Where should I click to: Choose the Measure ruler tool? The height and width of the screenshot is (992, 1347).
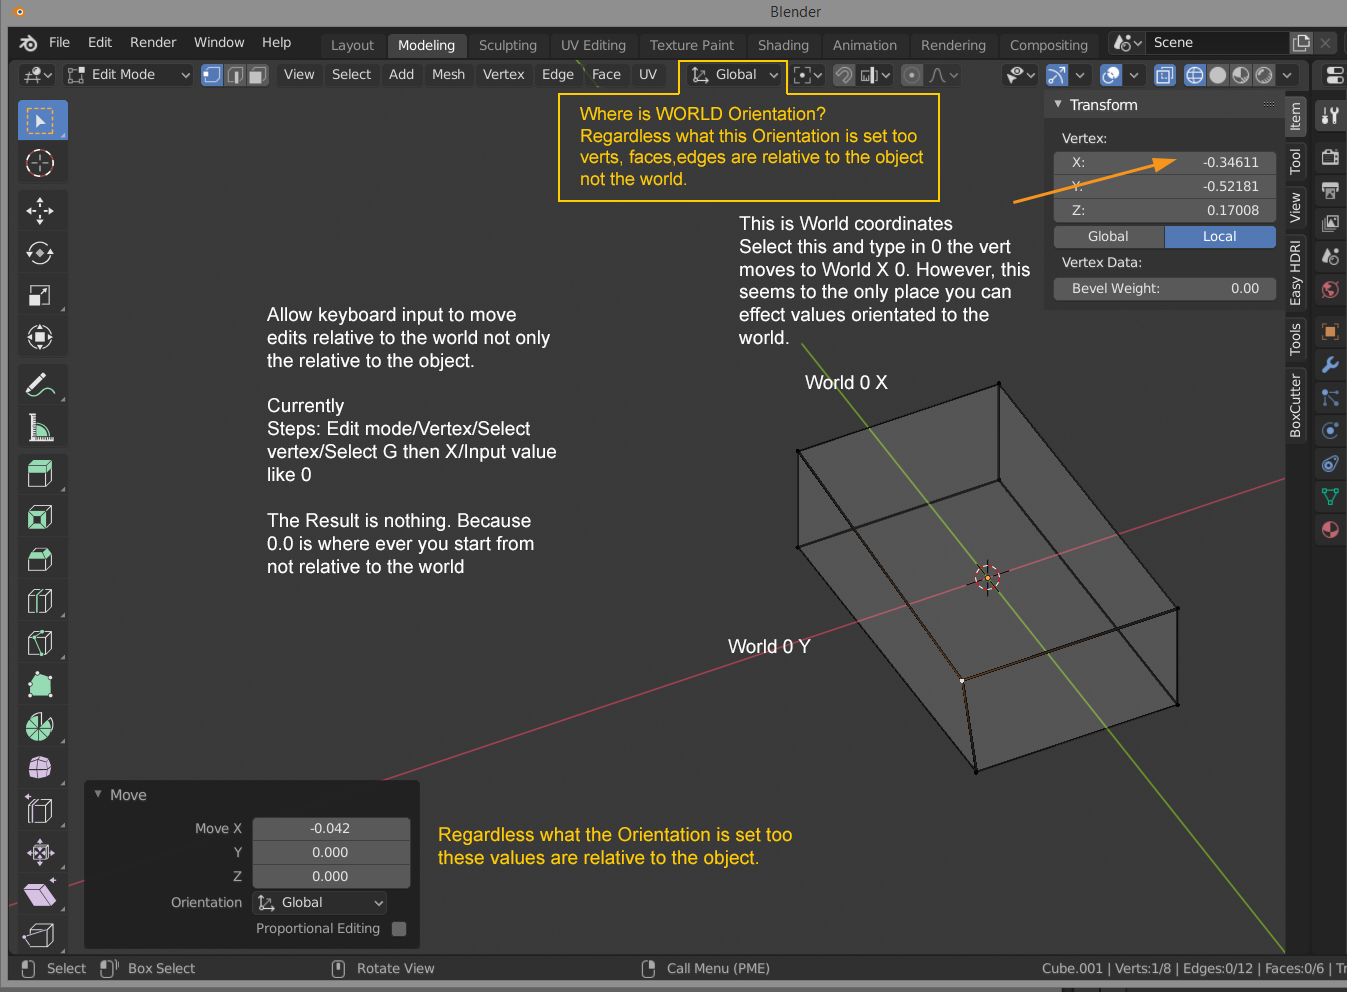[40, 428]
